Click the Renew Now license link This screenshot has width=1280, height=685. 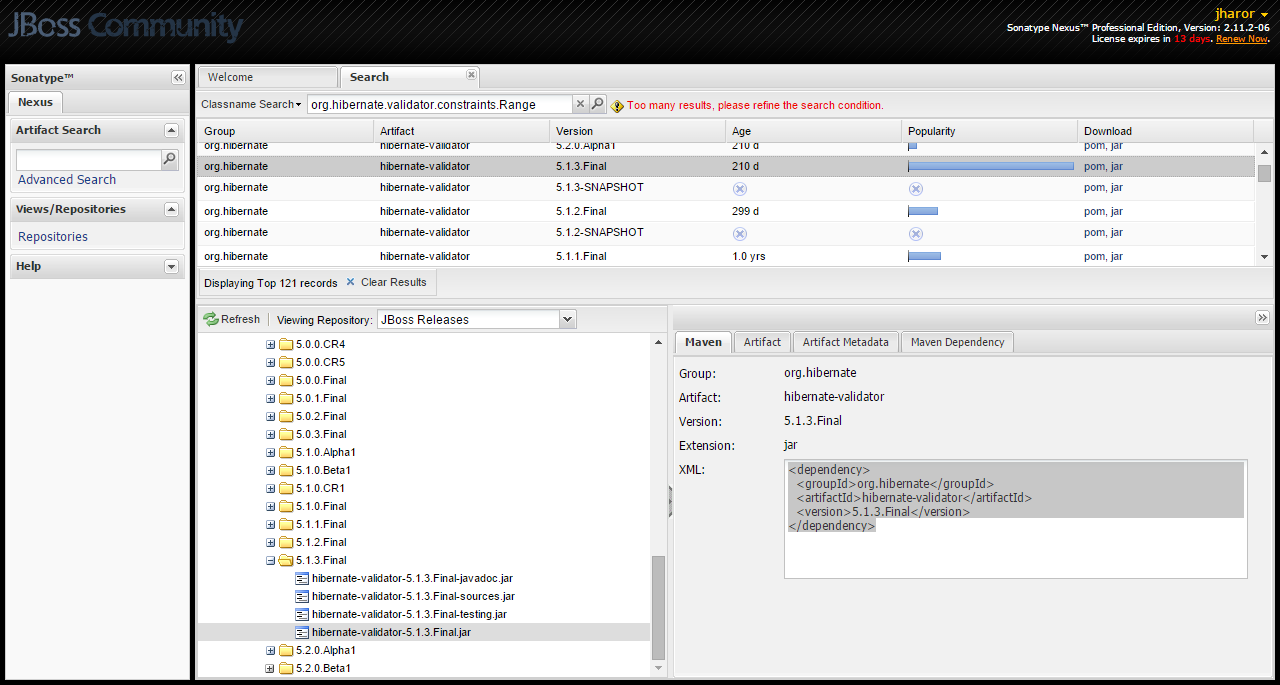tap(1242, 39)
